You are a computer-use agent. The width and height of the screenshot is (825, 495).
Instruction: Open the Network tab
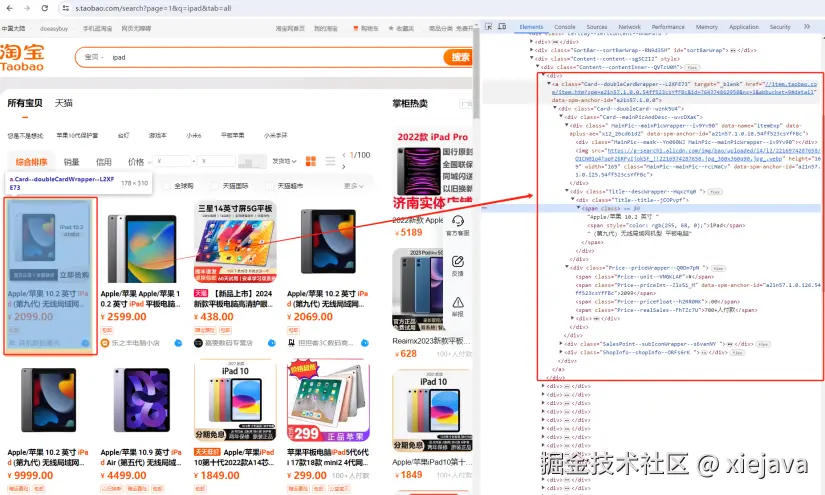click(629, 27)
